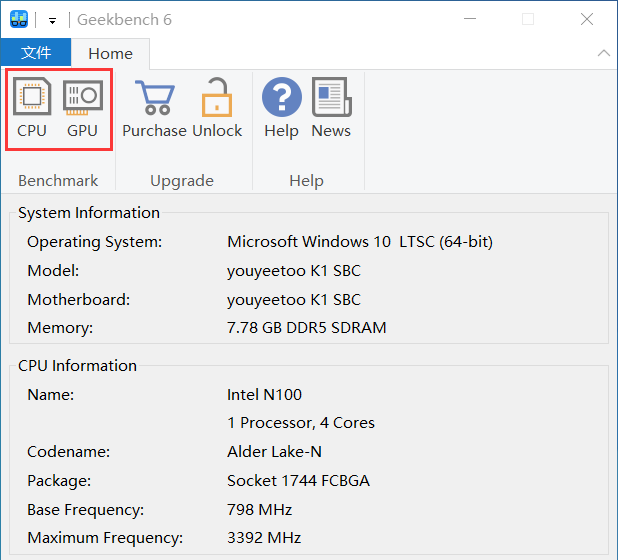The width and height of the screenshot is (619, 560).
Task: Open the 文件 file menu tab
Action: tap(36, 52)
